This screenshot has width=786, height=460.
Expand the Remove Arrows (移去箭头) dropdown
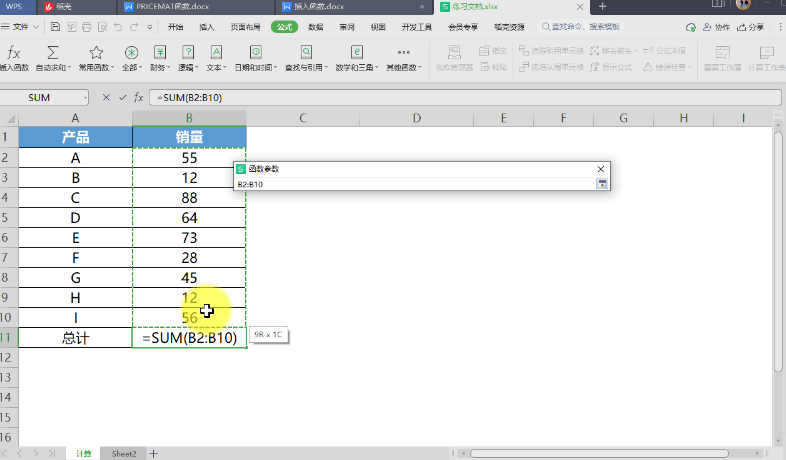[636, 51]
